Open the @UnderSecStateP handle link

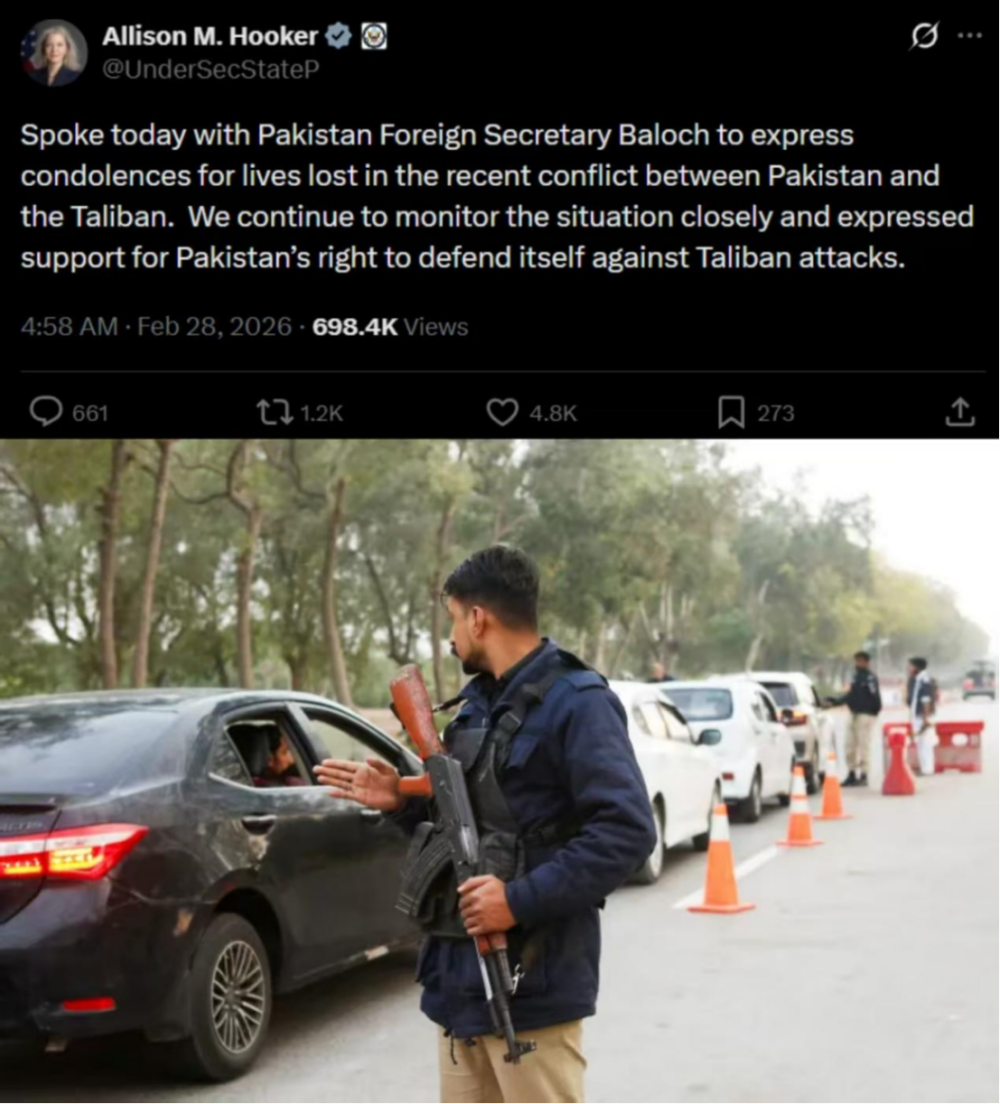(211, 68)
